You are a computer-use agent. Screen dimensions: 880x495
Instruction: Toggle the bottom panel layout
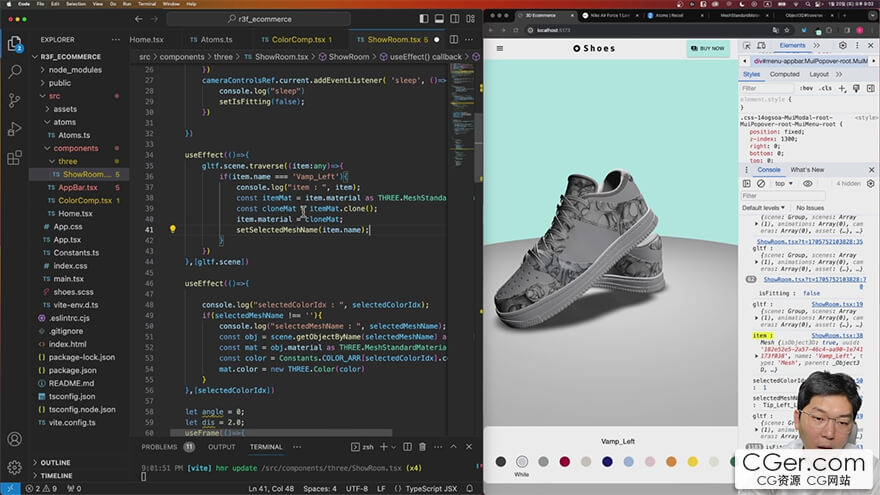click(x=439, y=19)
